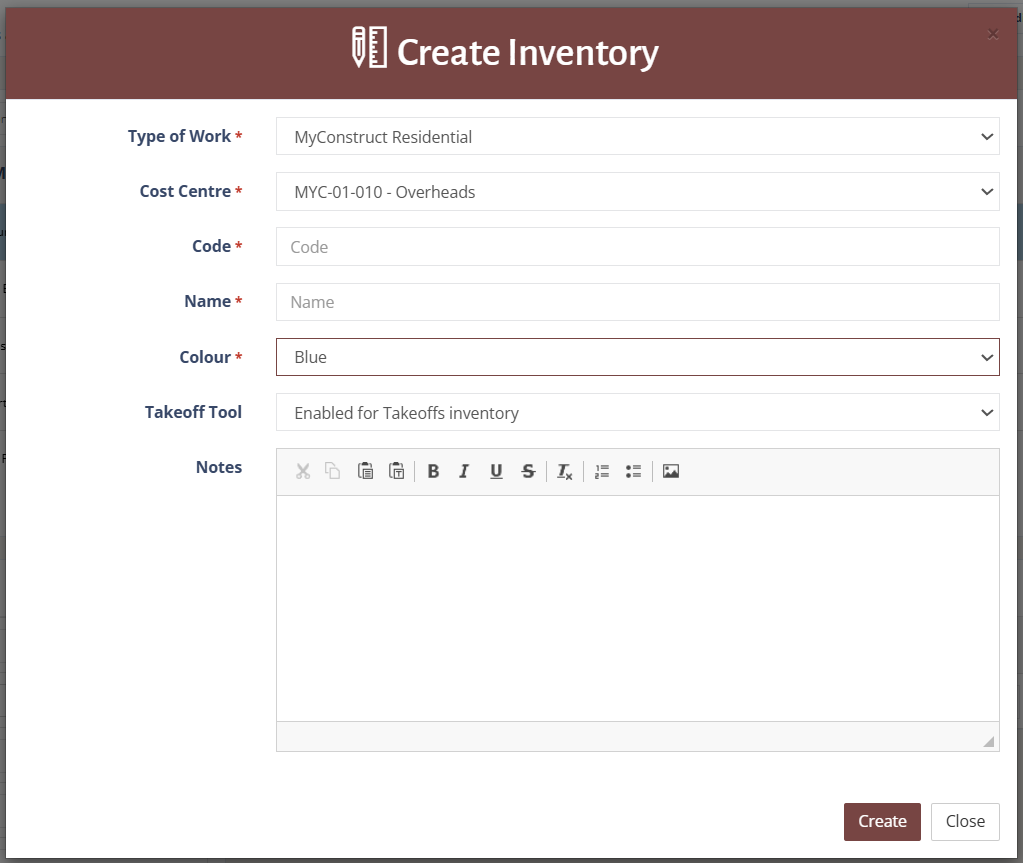This screenshot has height=863, width=1023.
Task: Open the Type of Work dropdown
Action: point(637,137)
